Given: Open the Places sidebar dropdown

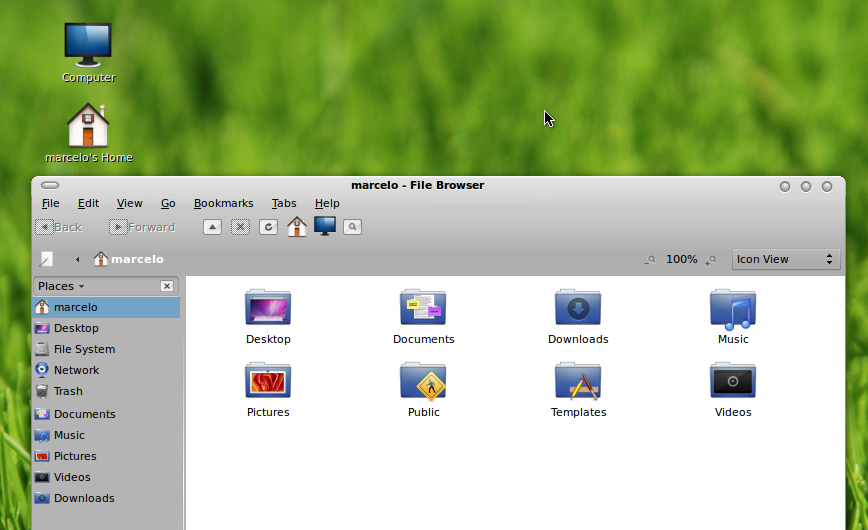Looking at the screenshot, I should click(x=61, y=286).
